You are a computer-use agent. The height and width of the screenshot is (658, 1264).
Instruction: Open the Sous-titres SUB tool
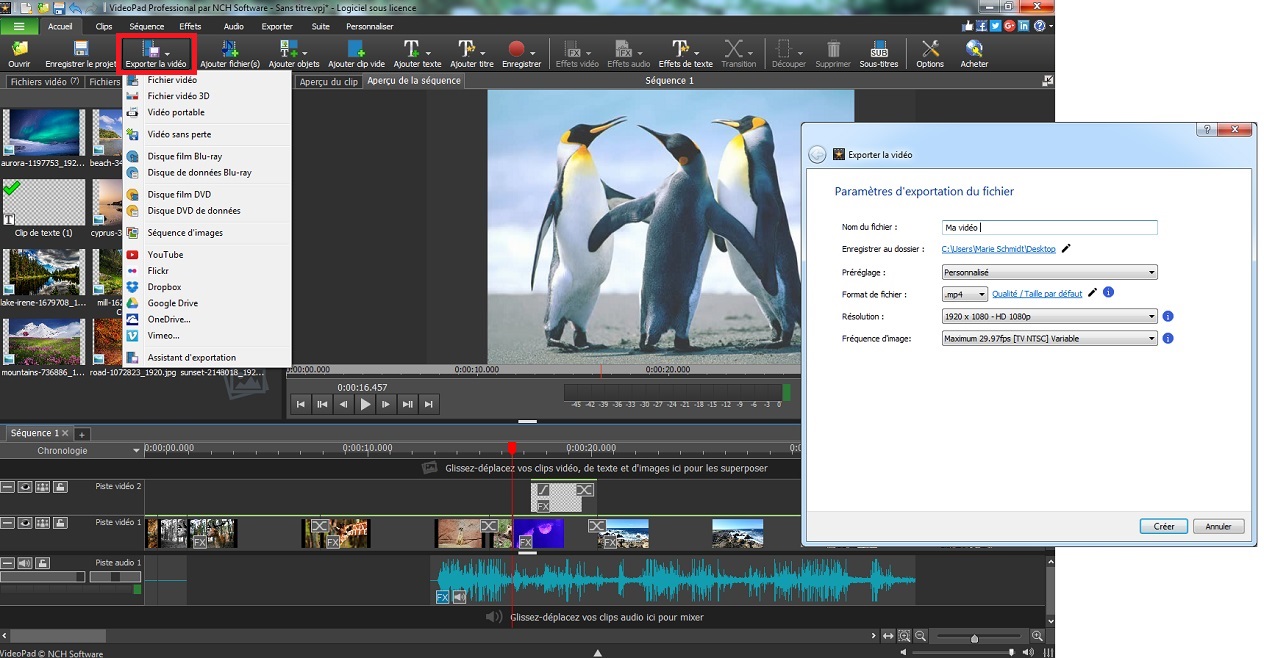pyautogui.click(x=879, y=54)
